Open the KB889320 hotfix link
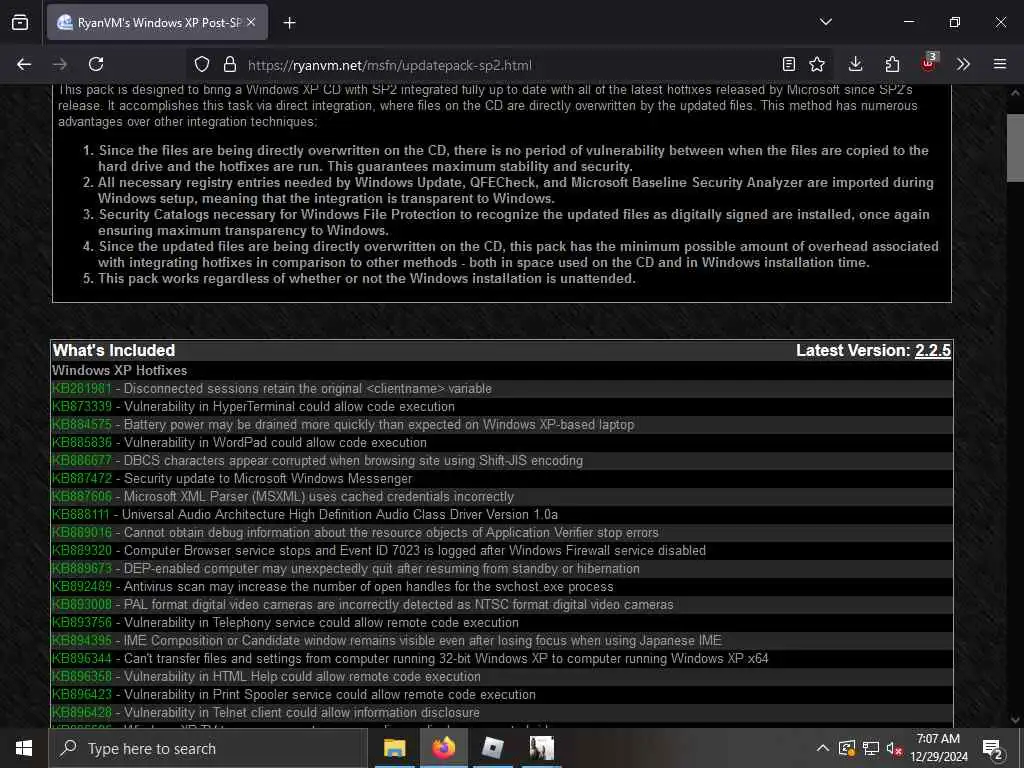 click(82, 551)
